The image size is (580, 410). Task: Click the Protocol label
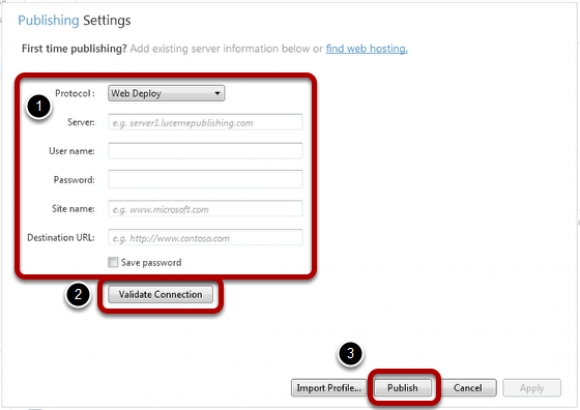75,93
